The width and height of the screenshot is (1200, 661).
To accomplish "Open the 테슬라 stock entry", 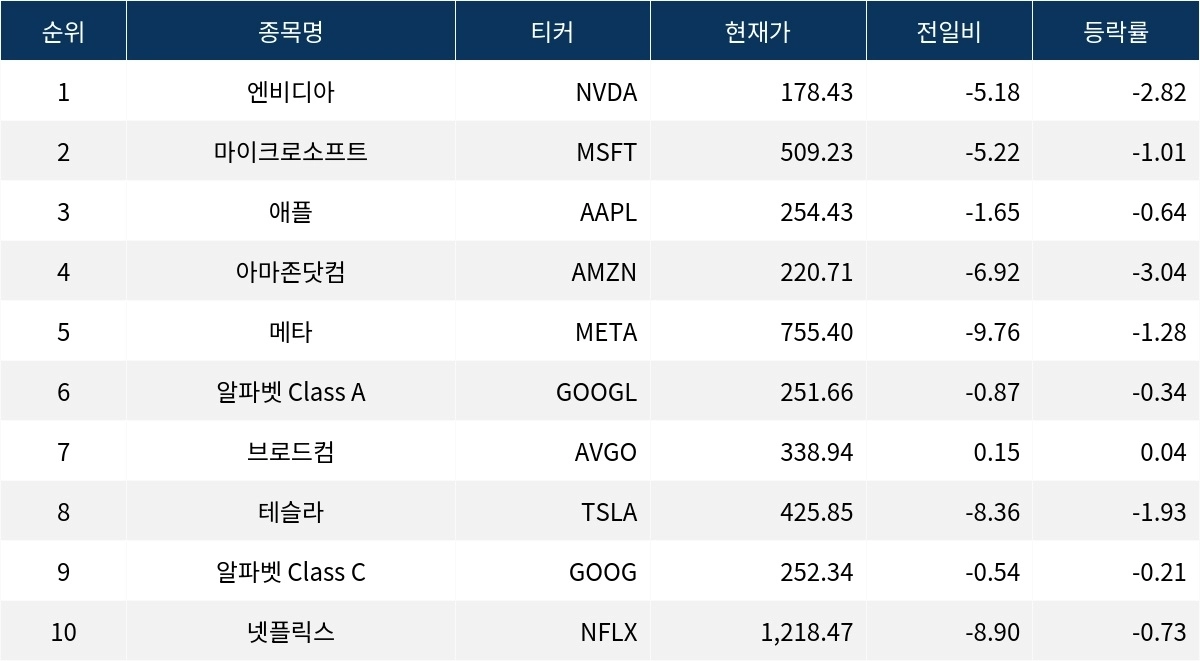I will [x=290, y=512].
